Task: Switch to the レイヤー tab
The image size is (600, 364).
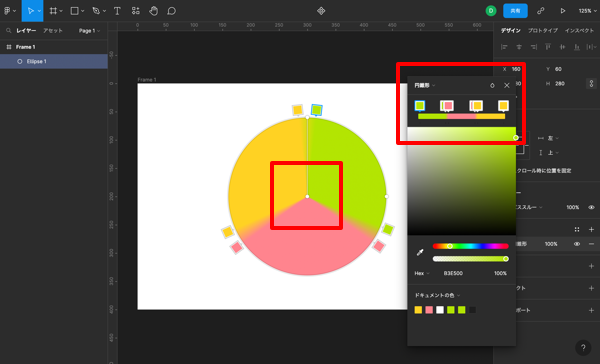Action: point(26,31)
